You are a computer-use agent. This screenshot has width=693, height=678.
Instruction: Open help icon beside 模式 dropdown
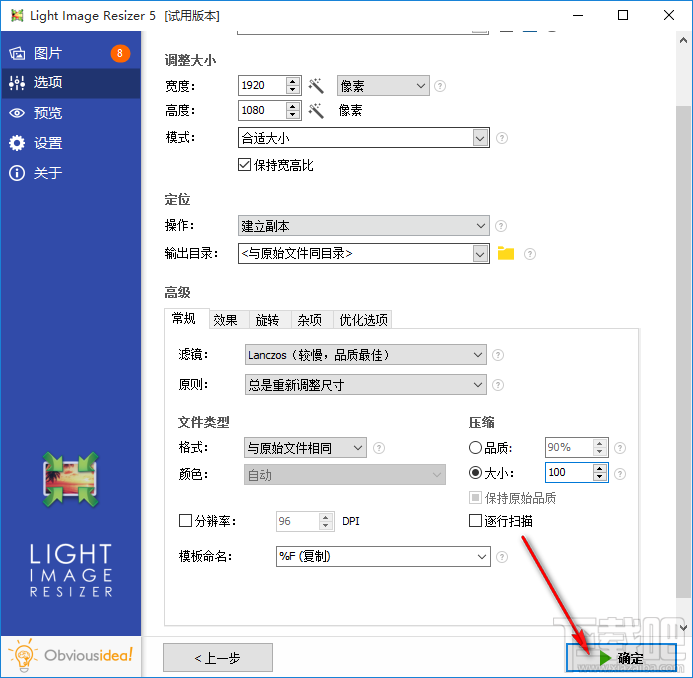(x=502, y=138)
